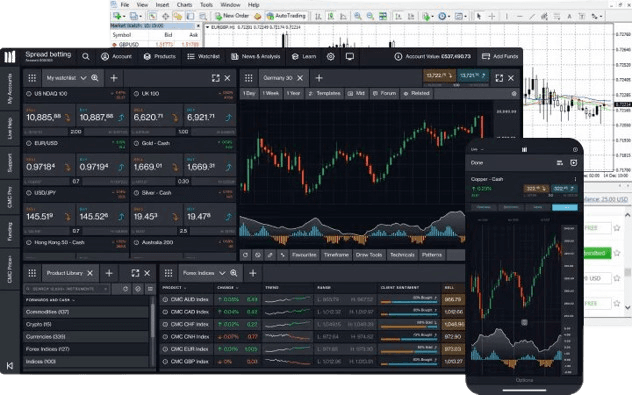The height and width of the screenshot is (395, 632).
Task: Add a new tab beside Product Library
Action: 109,273
